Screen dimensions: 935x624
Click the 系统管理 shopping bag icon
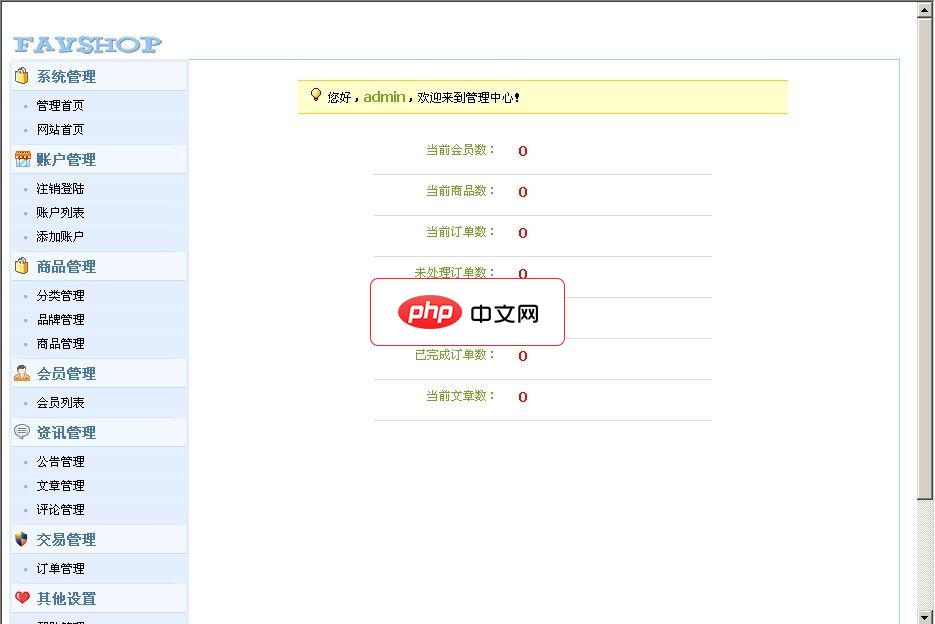20,76
